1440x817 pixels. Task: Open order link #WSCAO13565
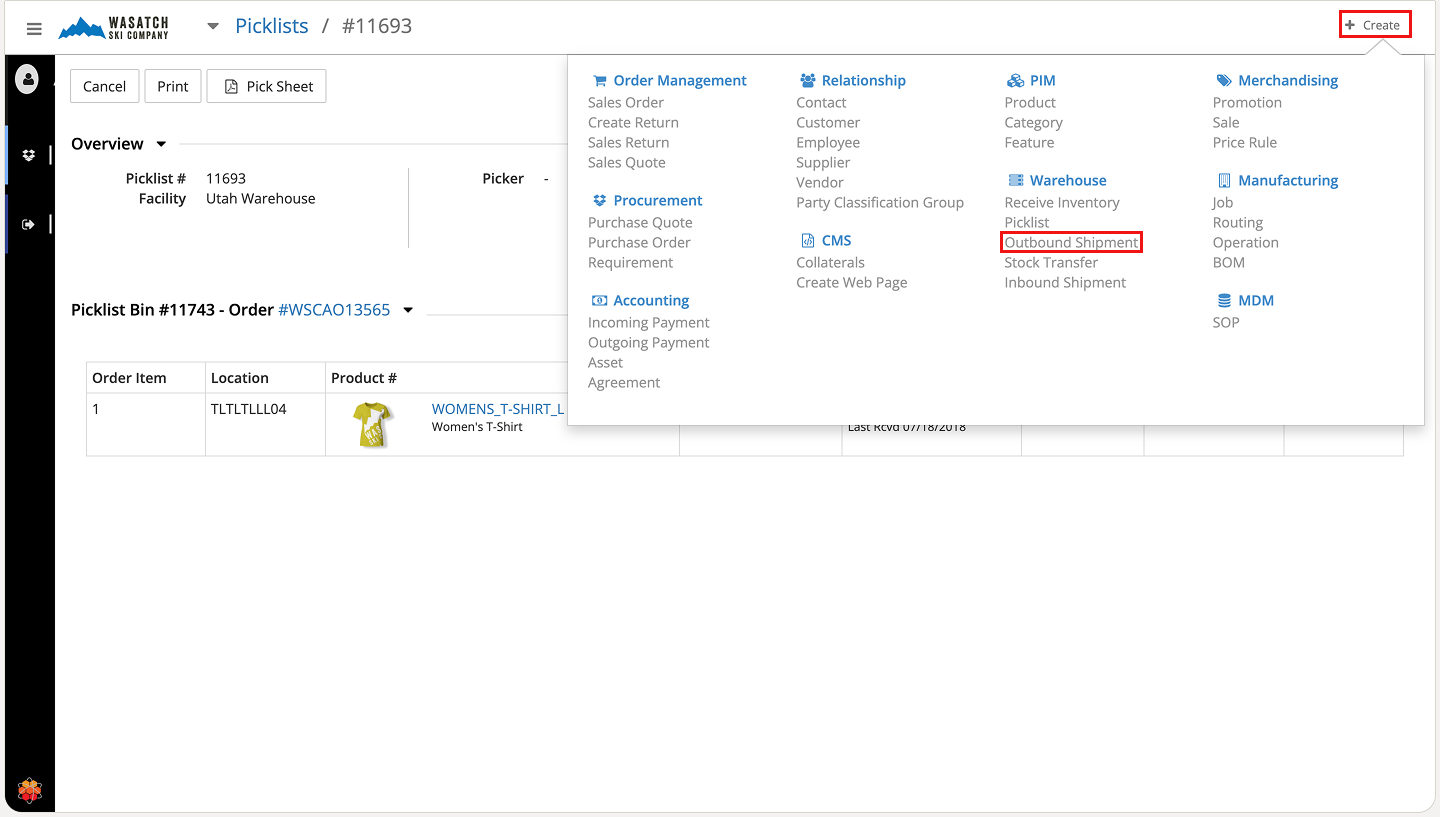(334, 310)
